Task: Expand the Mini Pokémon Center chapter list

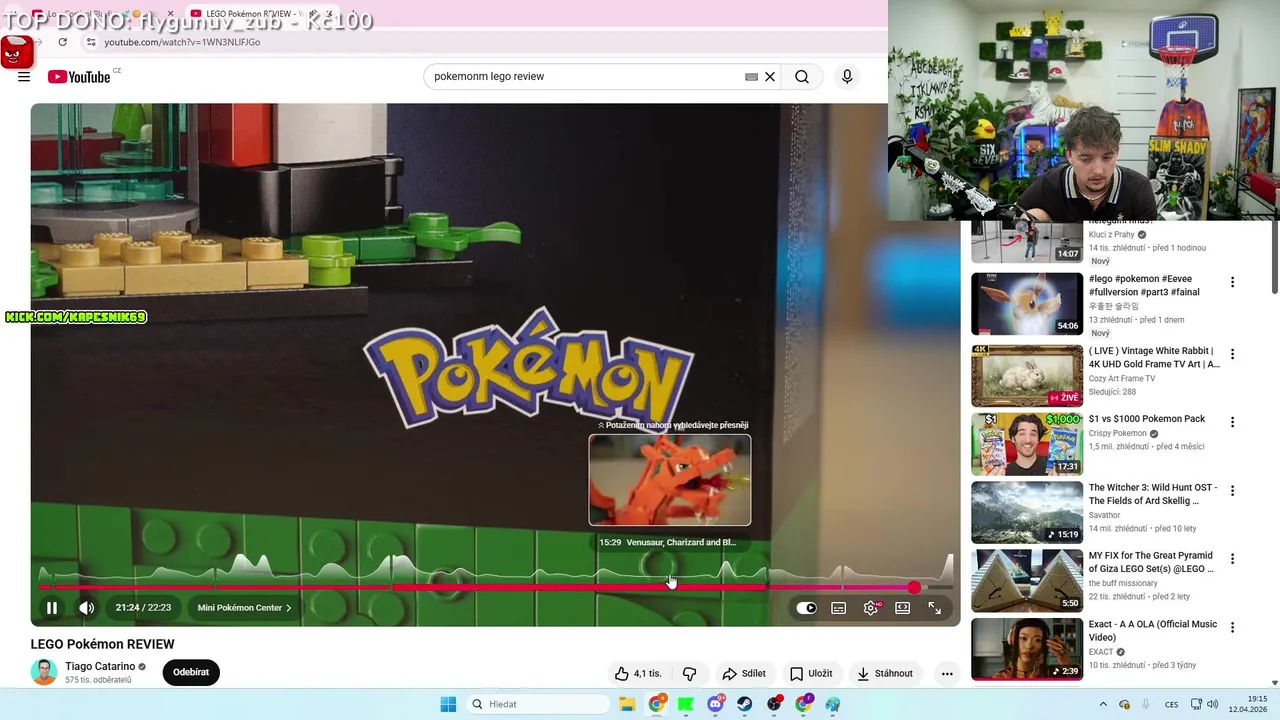Action: pyautogui.click(x=244, y=607)
